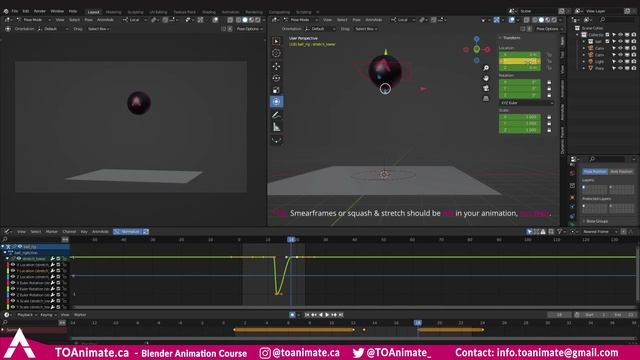The height and width of the screenshot is (360, 640).
Task: Click the play reverse button
Action: (x=321, y=315)
